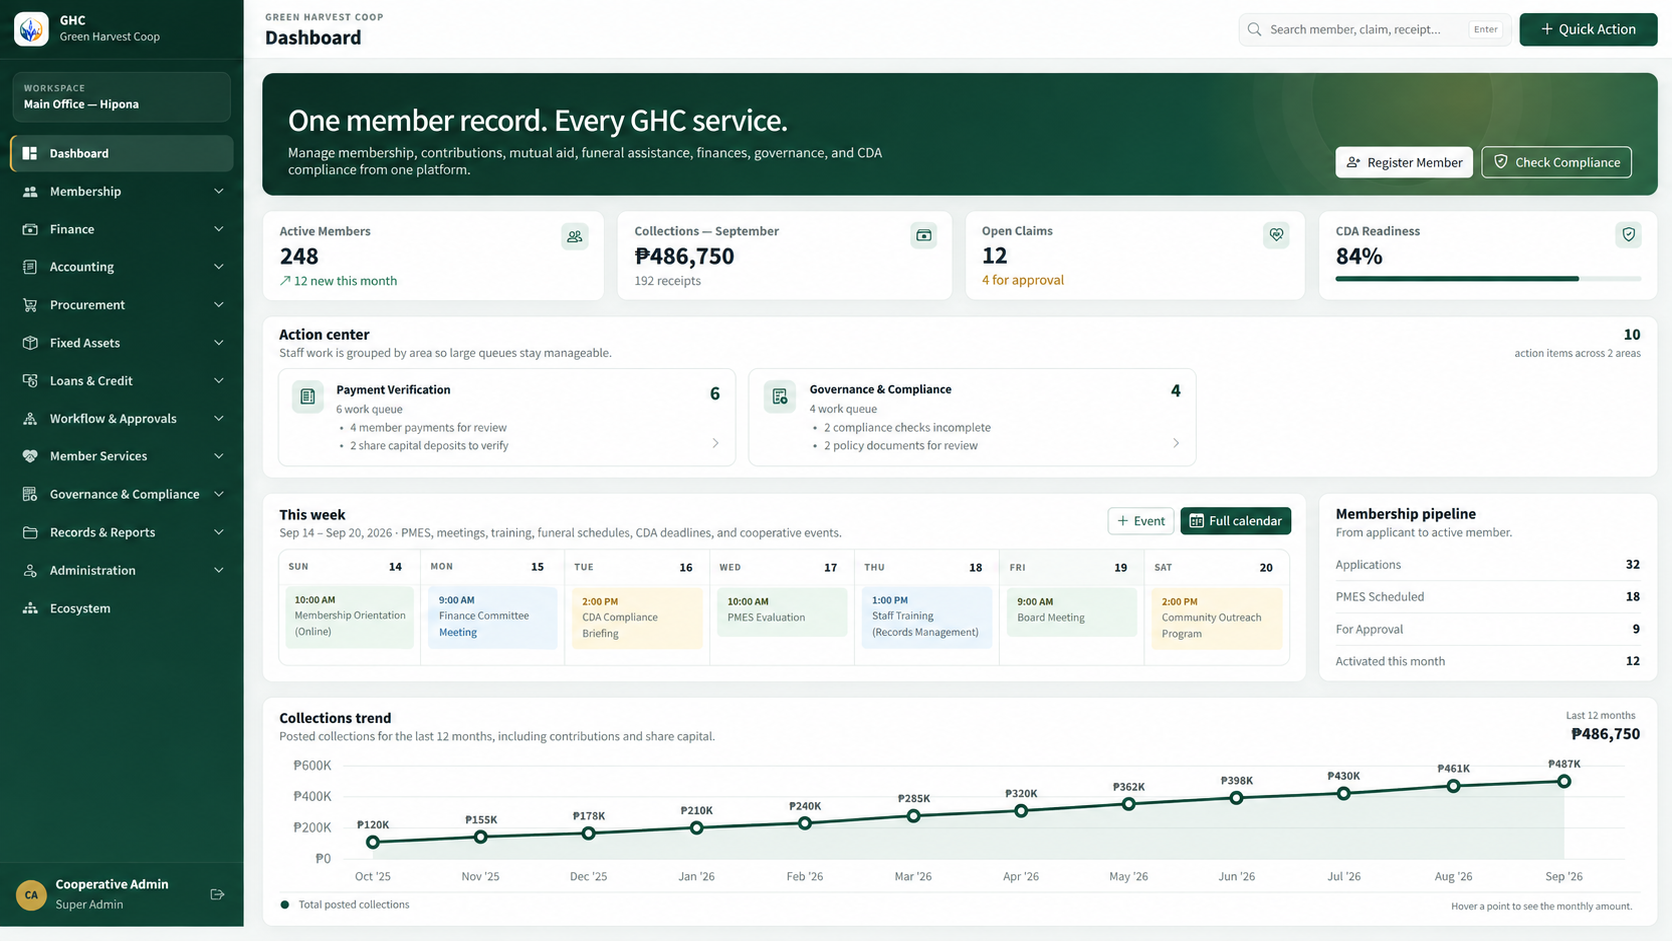Click the CDA Readiness shield icon
The height and width of the screenshot is (941, 1672).
pos(1629,235)
